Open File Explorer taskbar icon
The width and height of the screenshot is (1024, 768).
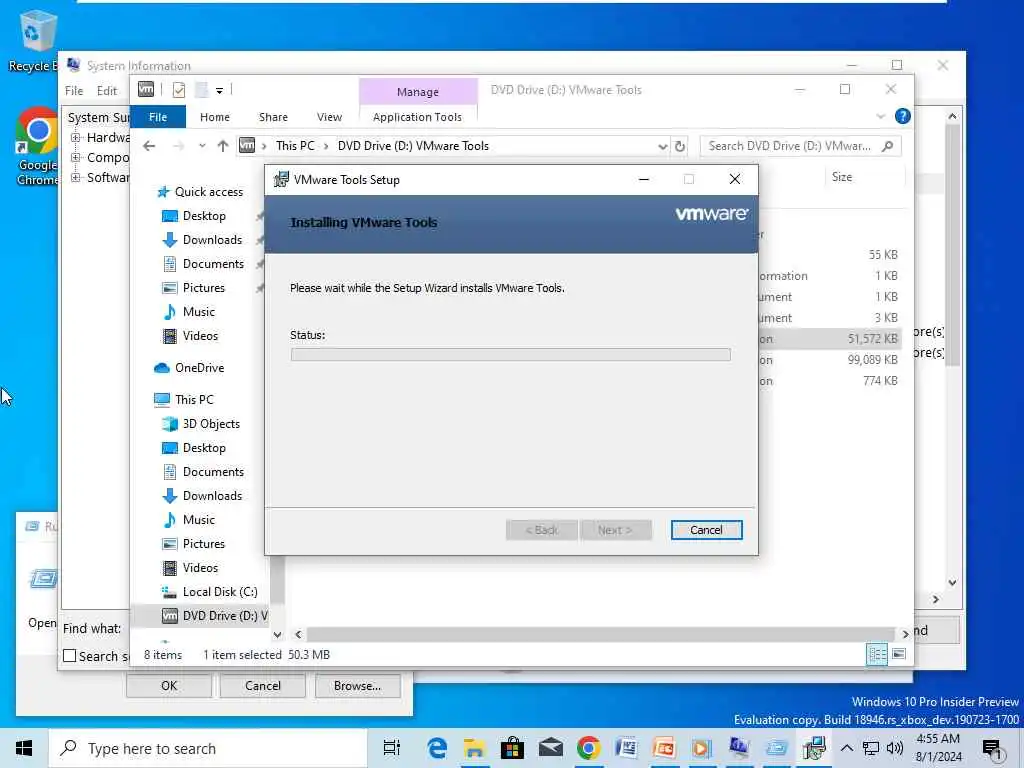(474, 748)
